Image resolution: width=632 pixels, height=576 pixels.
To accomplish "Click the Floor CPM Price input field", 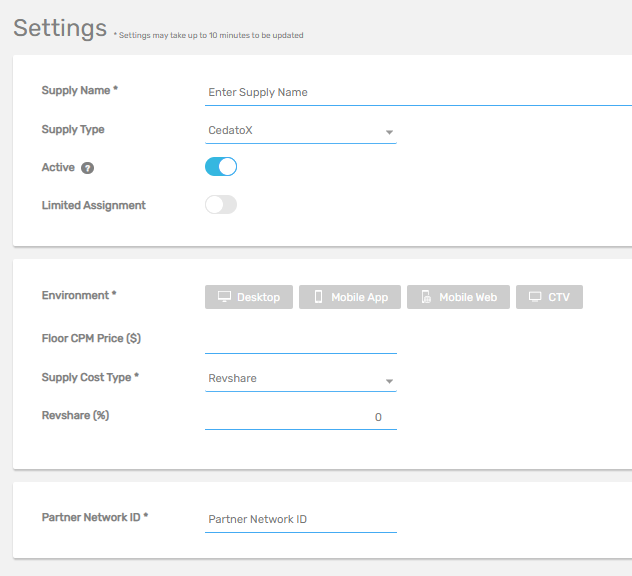I will pos(301,342).
